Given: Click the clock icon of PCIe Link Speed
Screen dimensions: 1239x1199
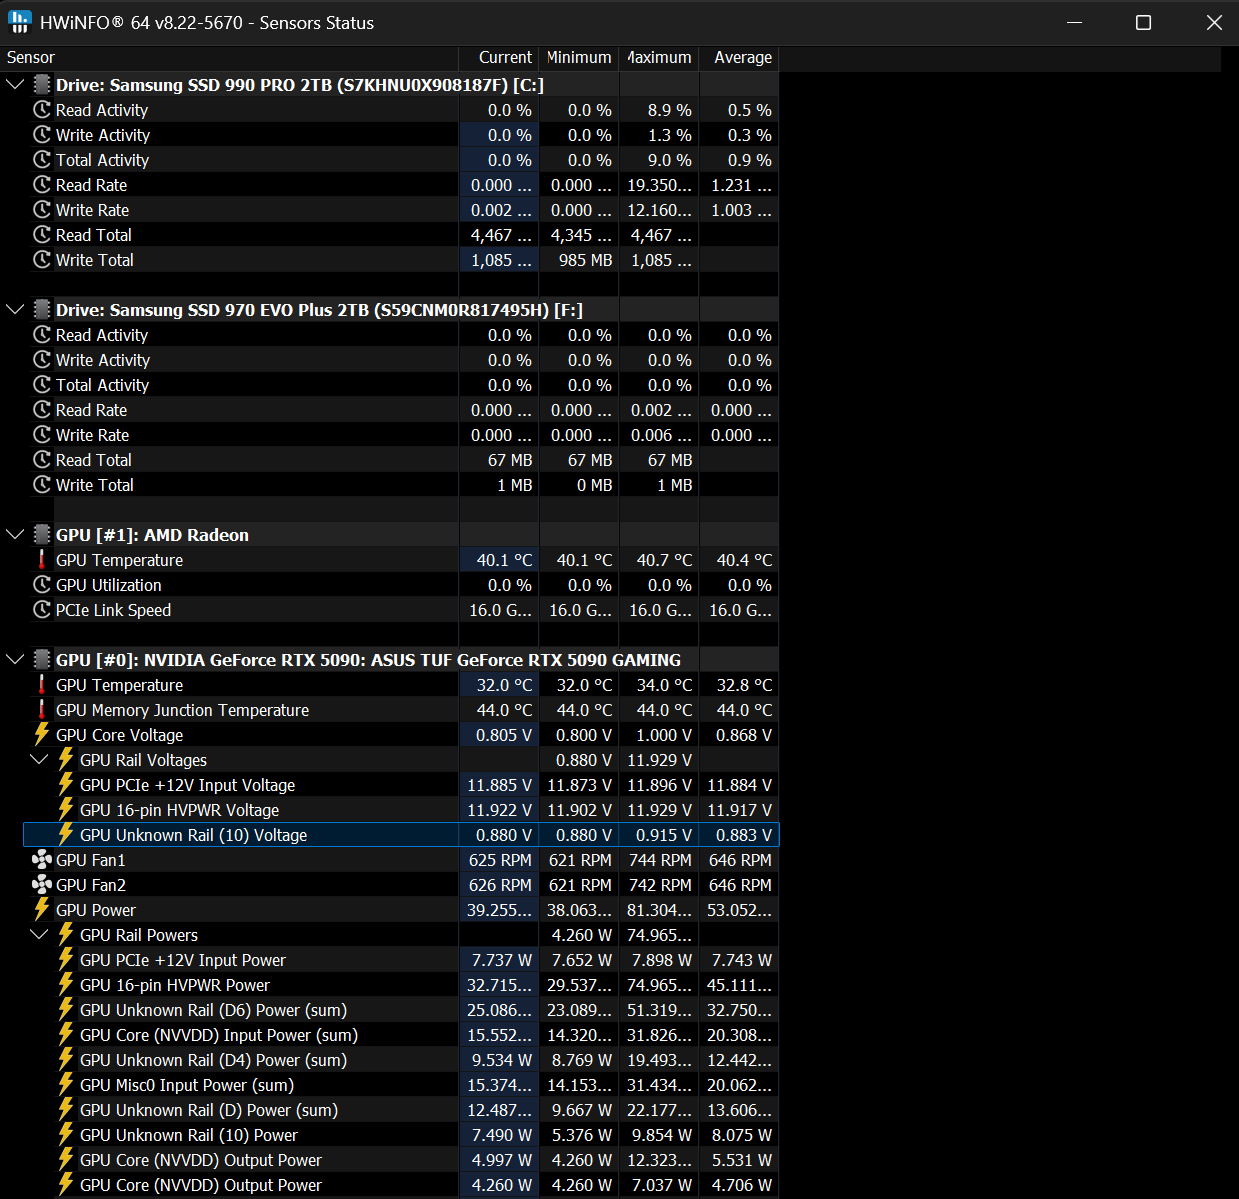Looking at the screenshot, I should click(42, 610).
